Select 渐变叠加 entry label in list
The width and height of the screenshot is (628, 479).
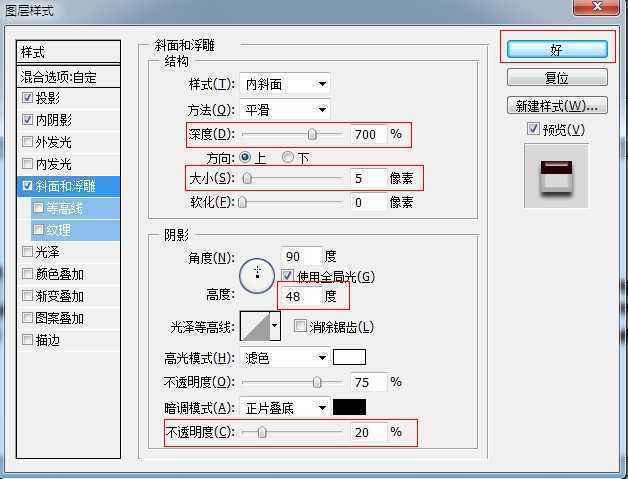tap(60, 296)
